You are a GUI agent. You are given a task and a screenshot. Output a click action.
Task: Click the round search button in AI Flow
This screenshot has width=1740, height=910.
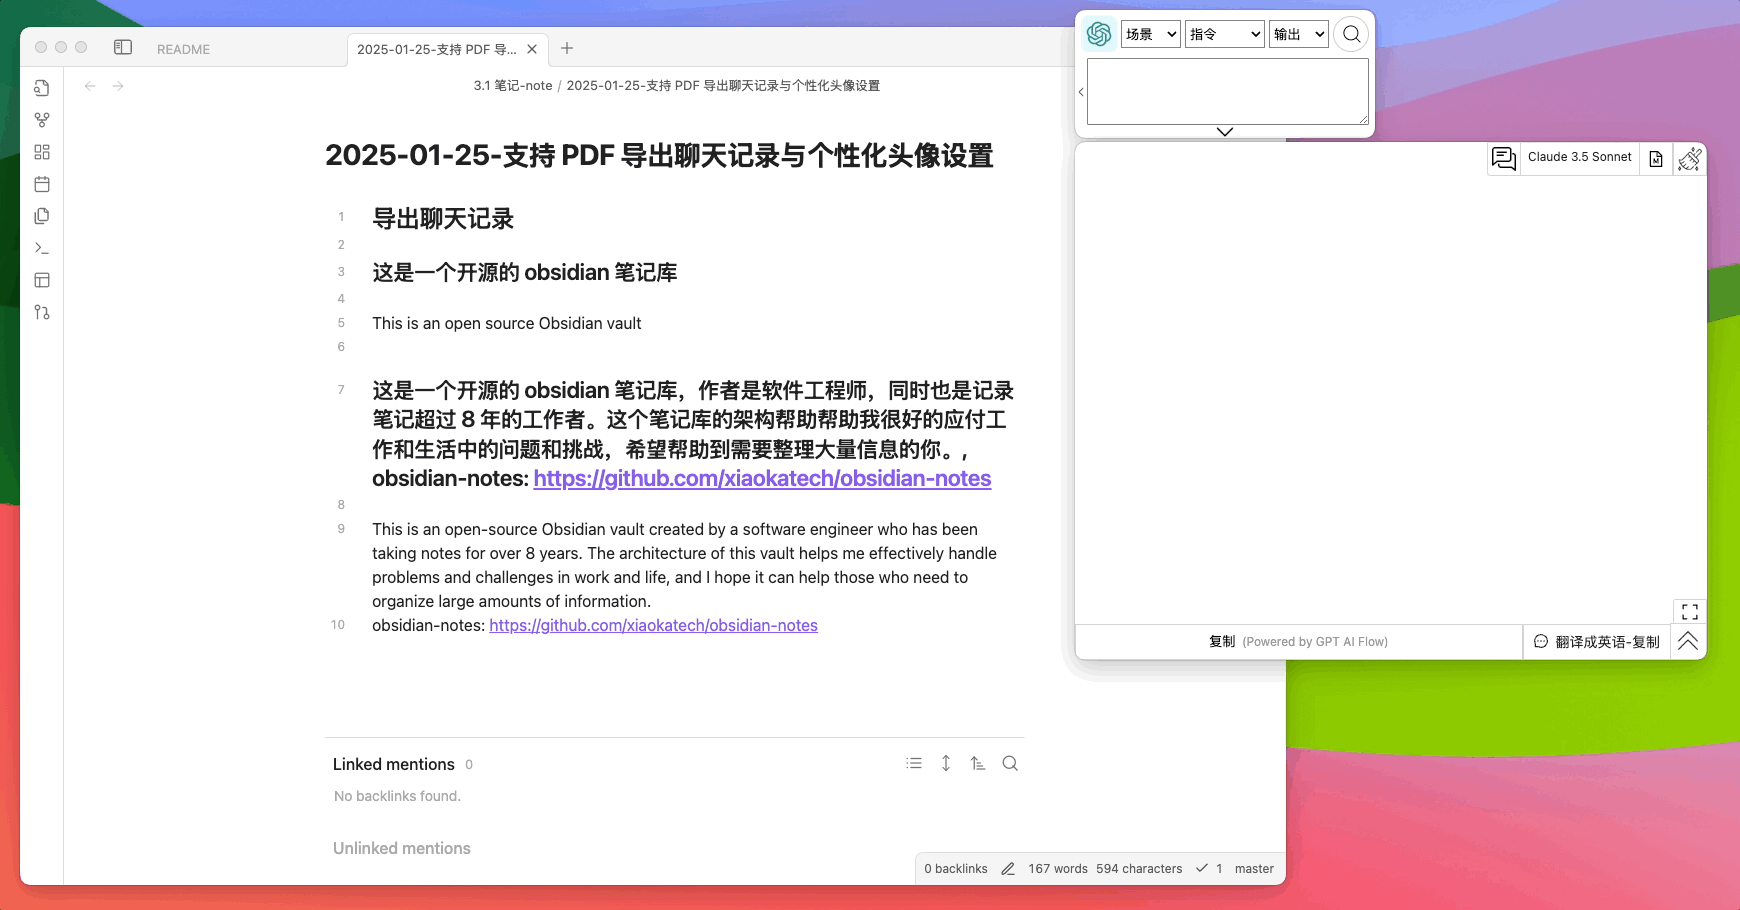coord(1351,34)
